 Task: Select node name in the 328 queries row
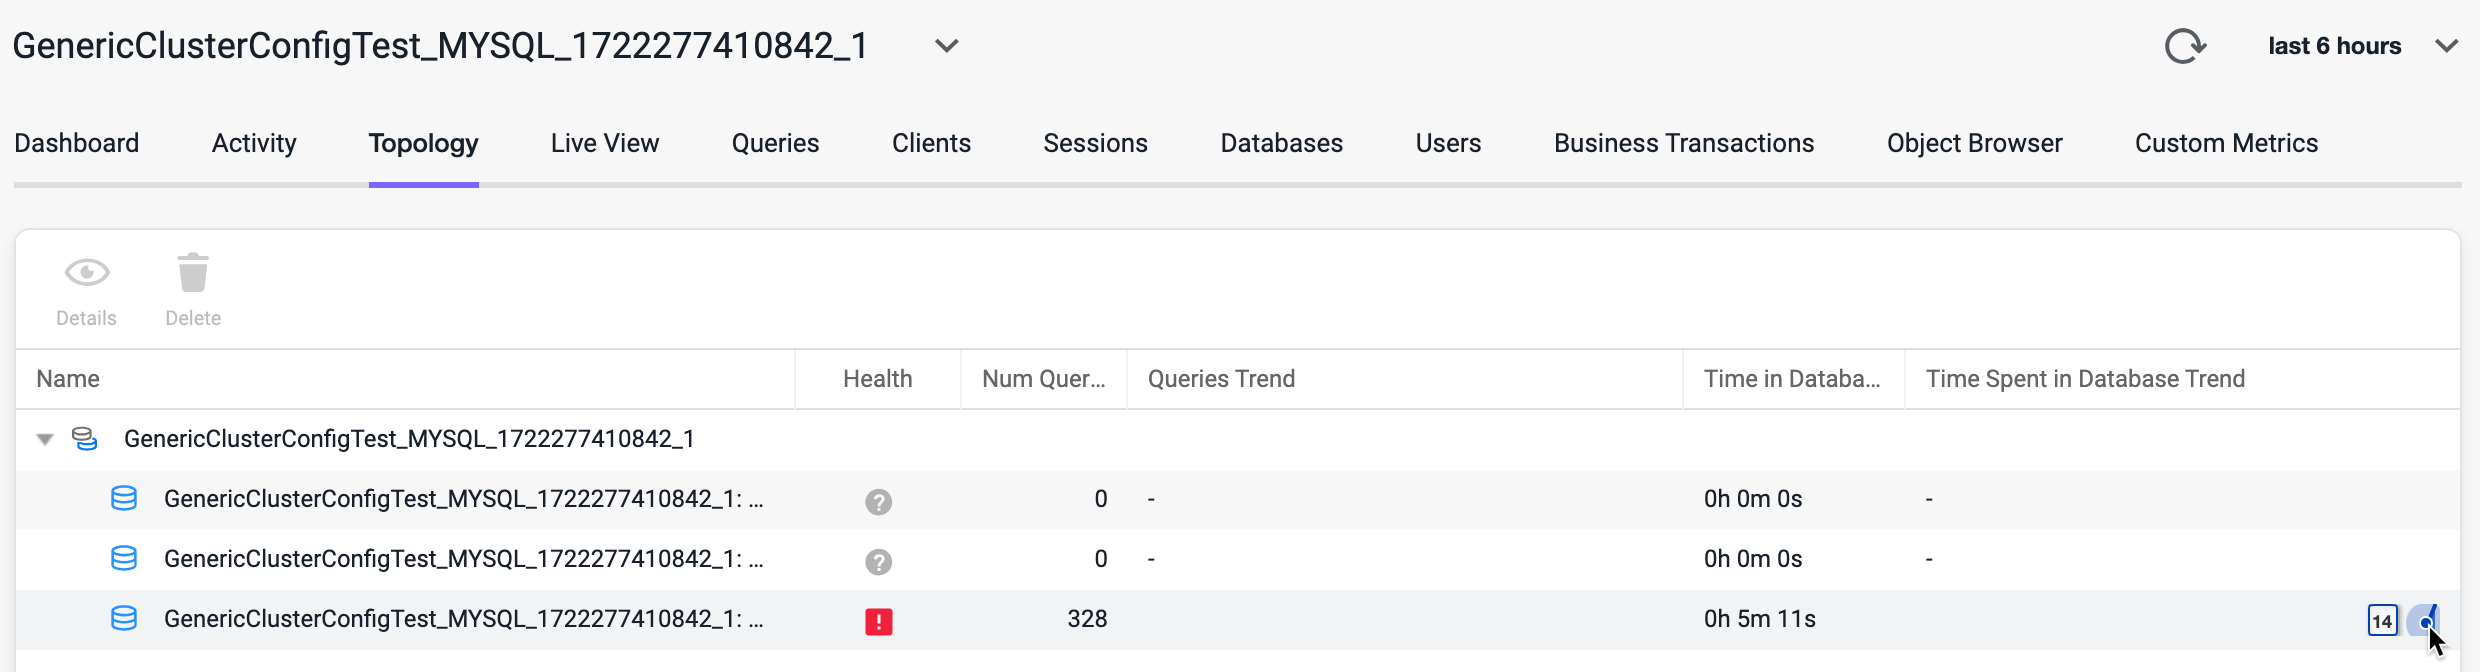tap(464, 619)
